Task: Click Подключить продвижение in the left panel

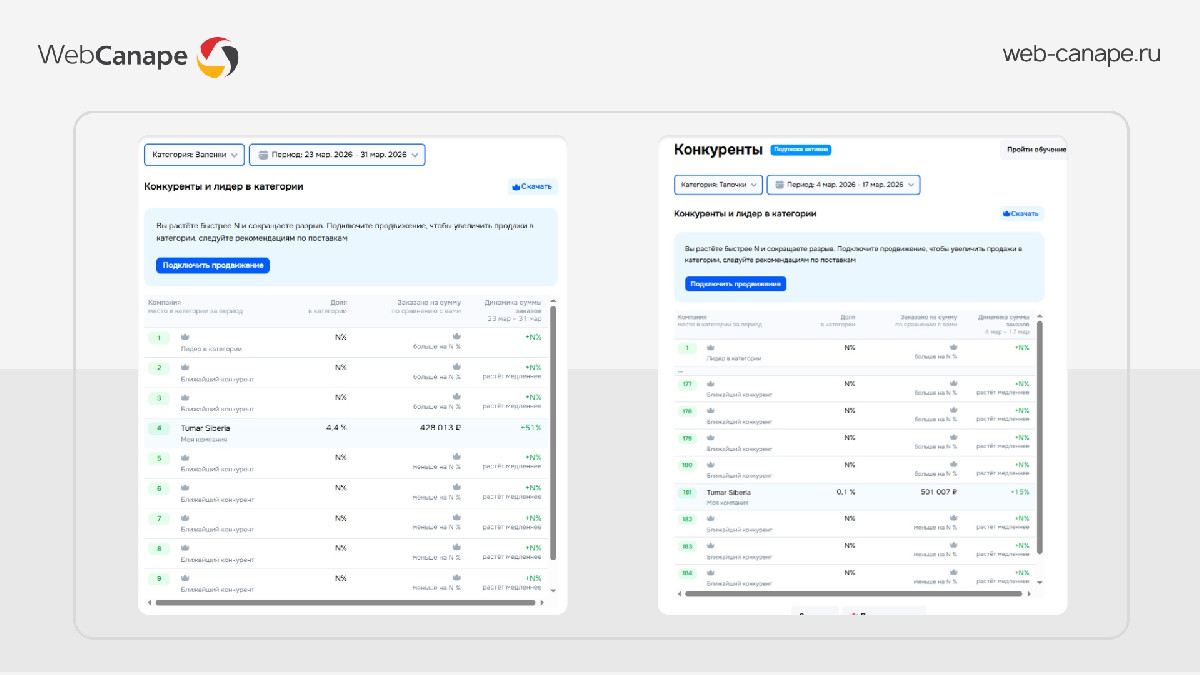Action: [213, 265]
